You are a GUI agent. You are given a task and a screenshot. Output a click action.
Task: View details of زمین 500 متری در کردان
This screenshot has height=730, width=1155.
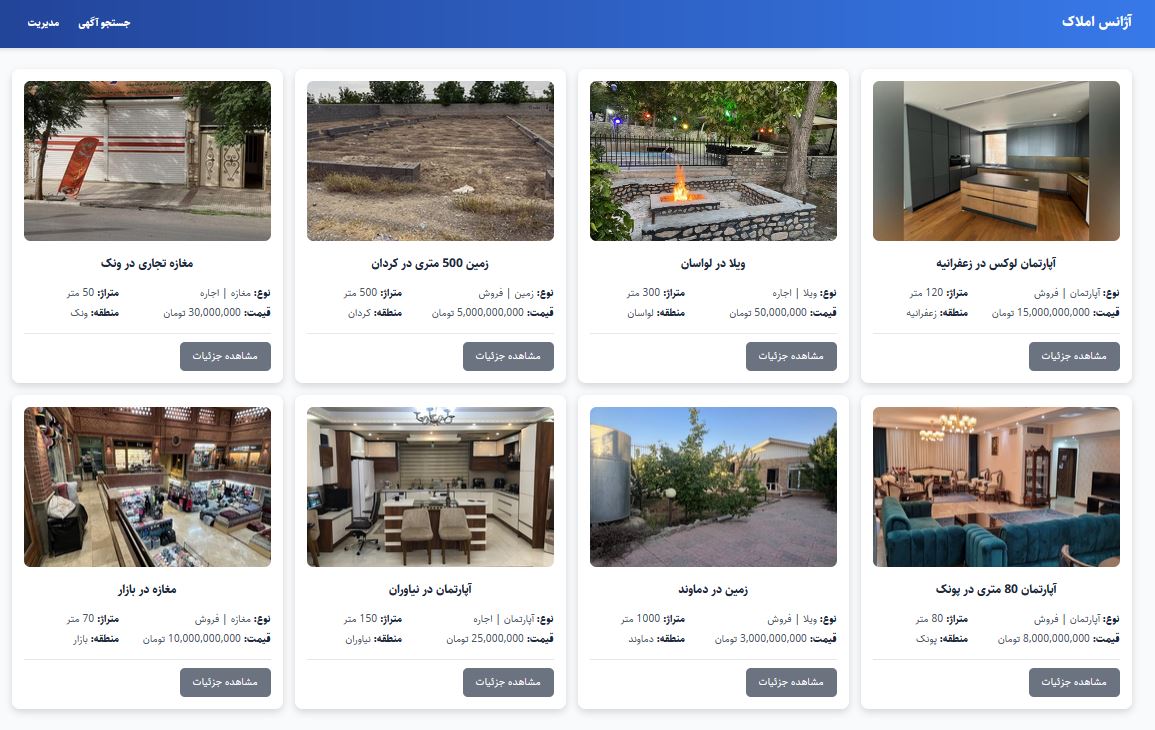(x=508, y=357)
